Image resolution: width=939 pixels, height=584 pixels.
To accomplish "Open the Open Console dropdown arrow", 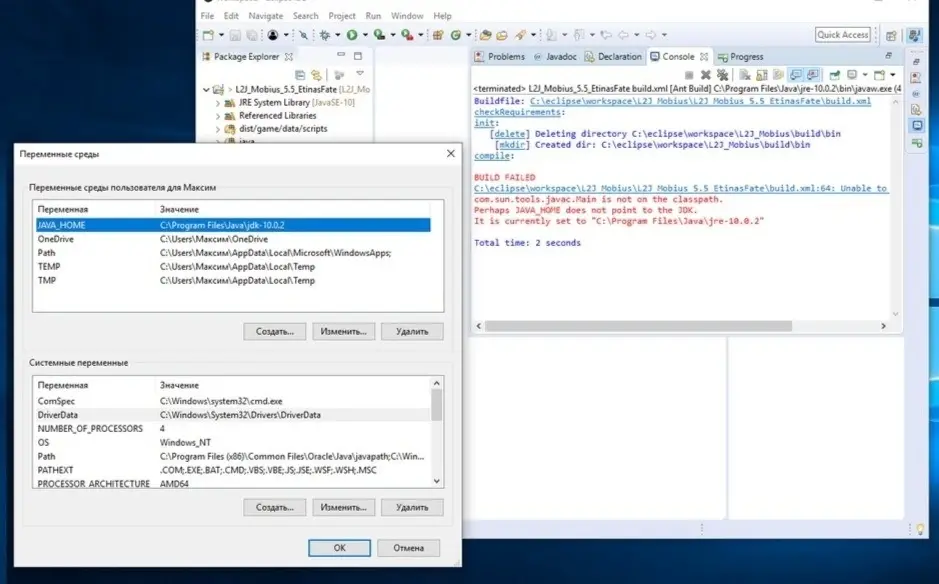I will (x=892, y=75).
